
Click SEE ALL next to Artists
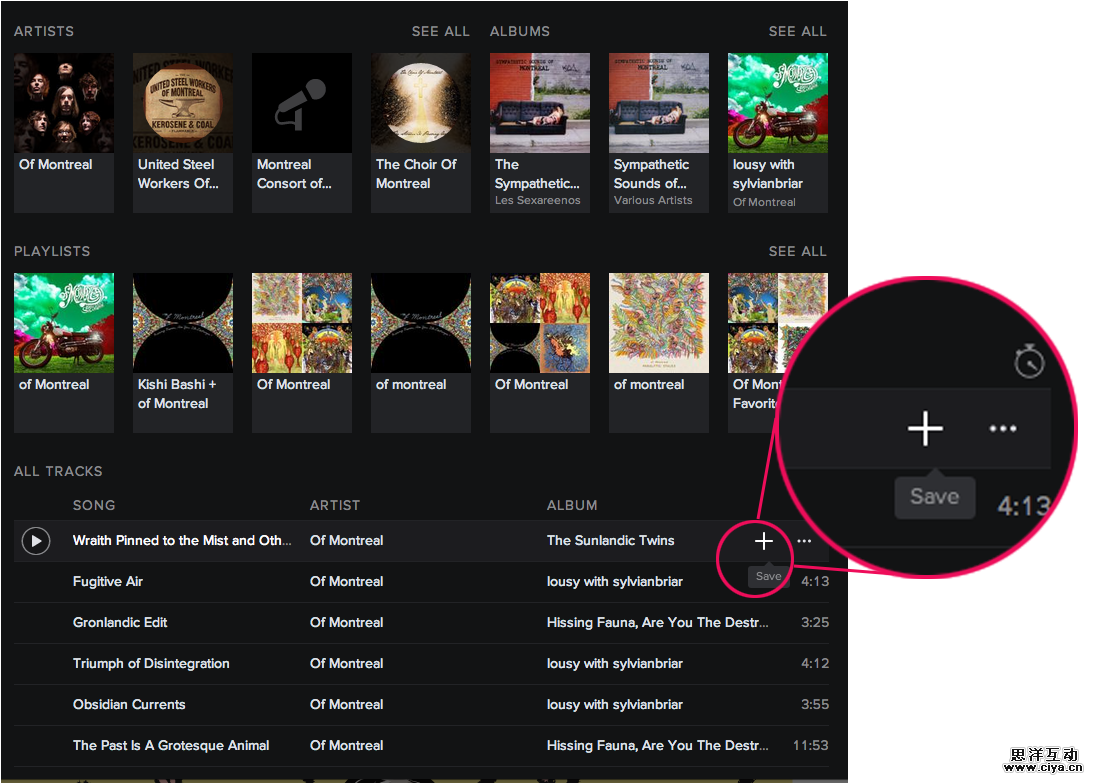pyautogui.click(x=440, y=31)
